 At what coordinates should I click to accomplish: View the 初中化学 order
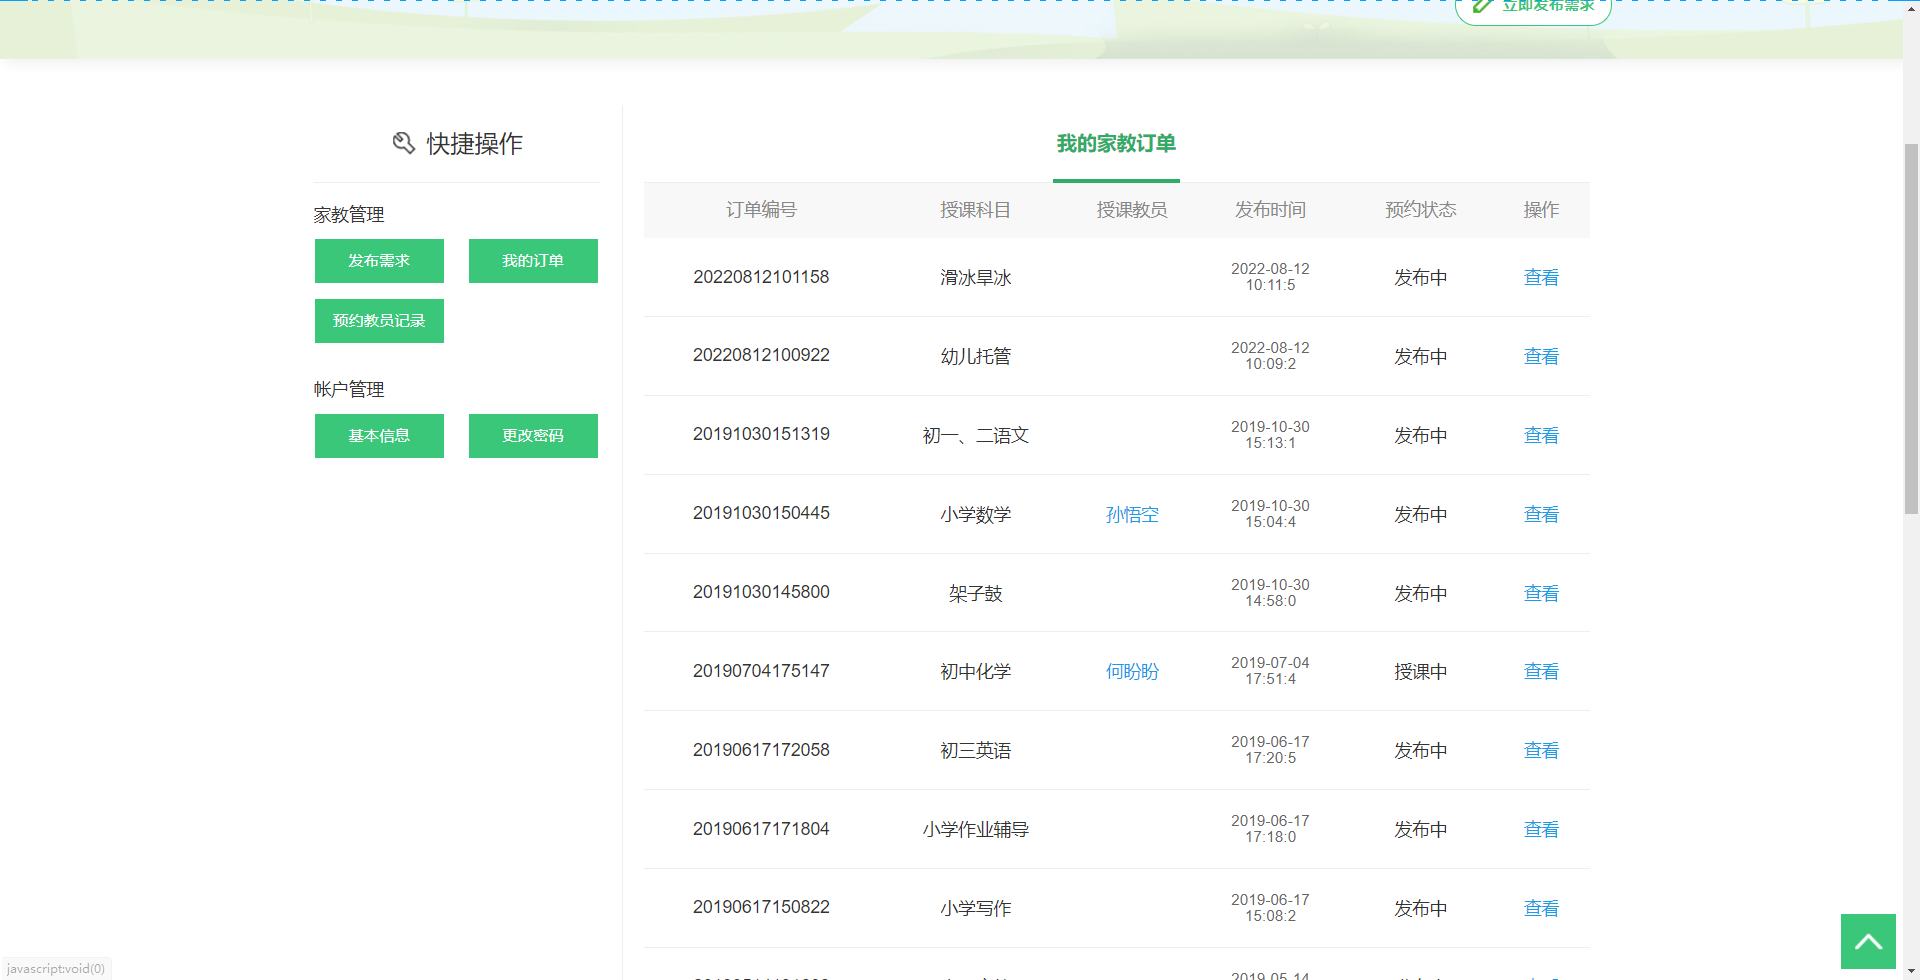coord(1541,672)
